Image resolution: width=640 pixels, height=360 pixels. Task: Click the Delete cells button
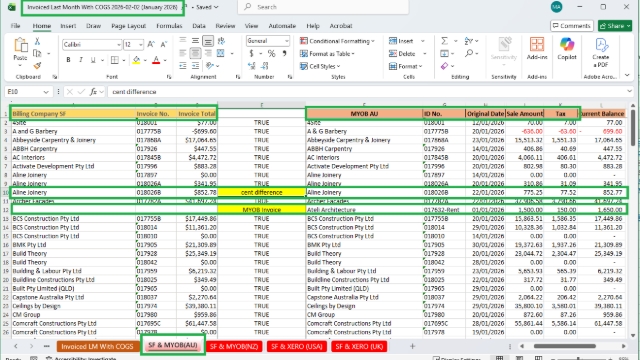coord(402,53)
